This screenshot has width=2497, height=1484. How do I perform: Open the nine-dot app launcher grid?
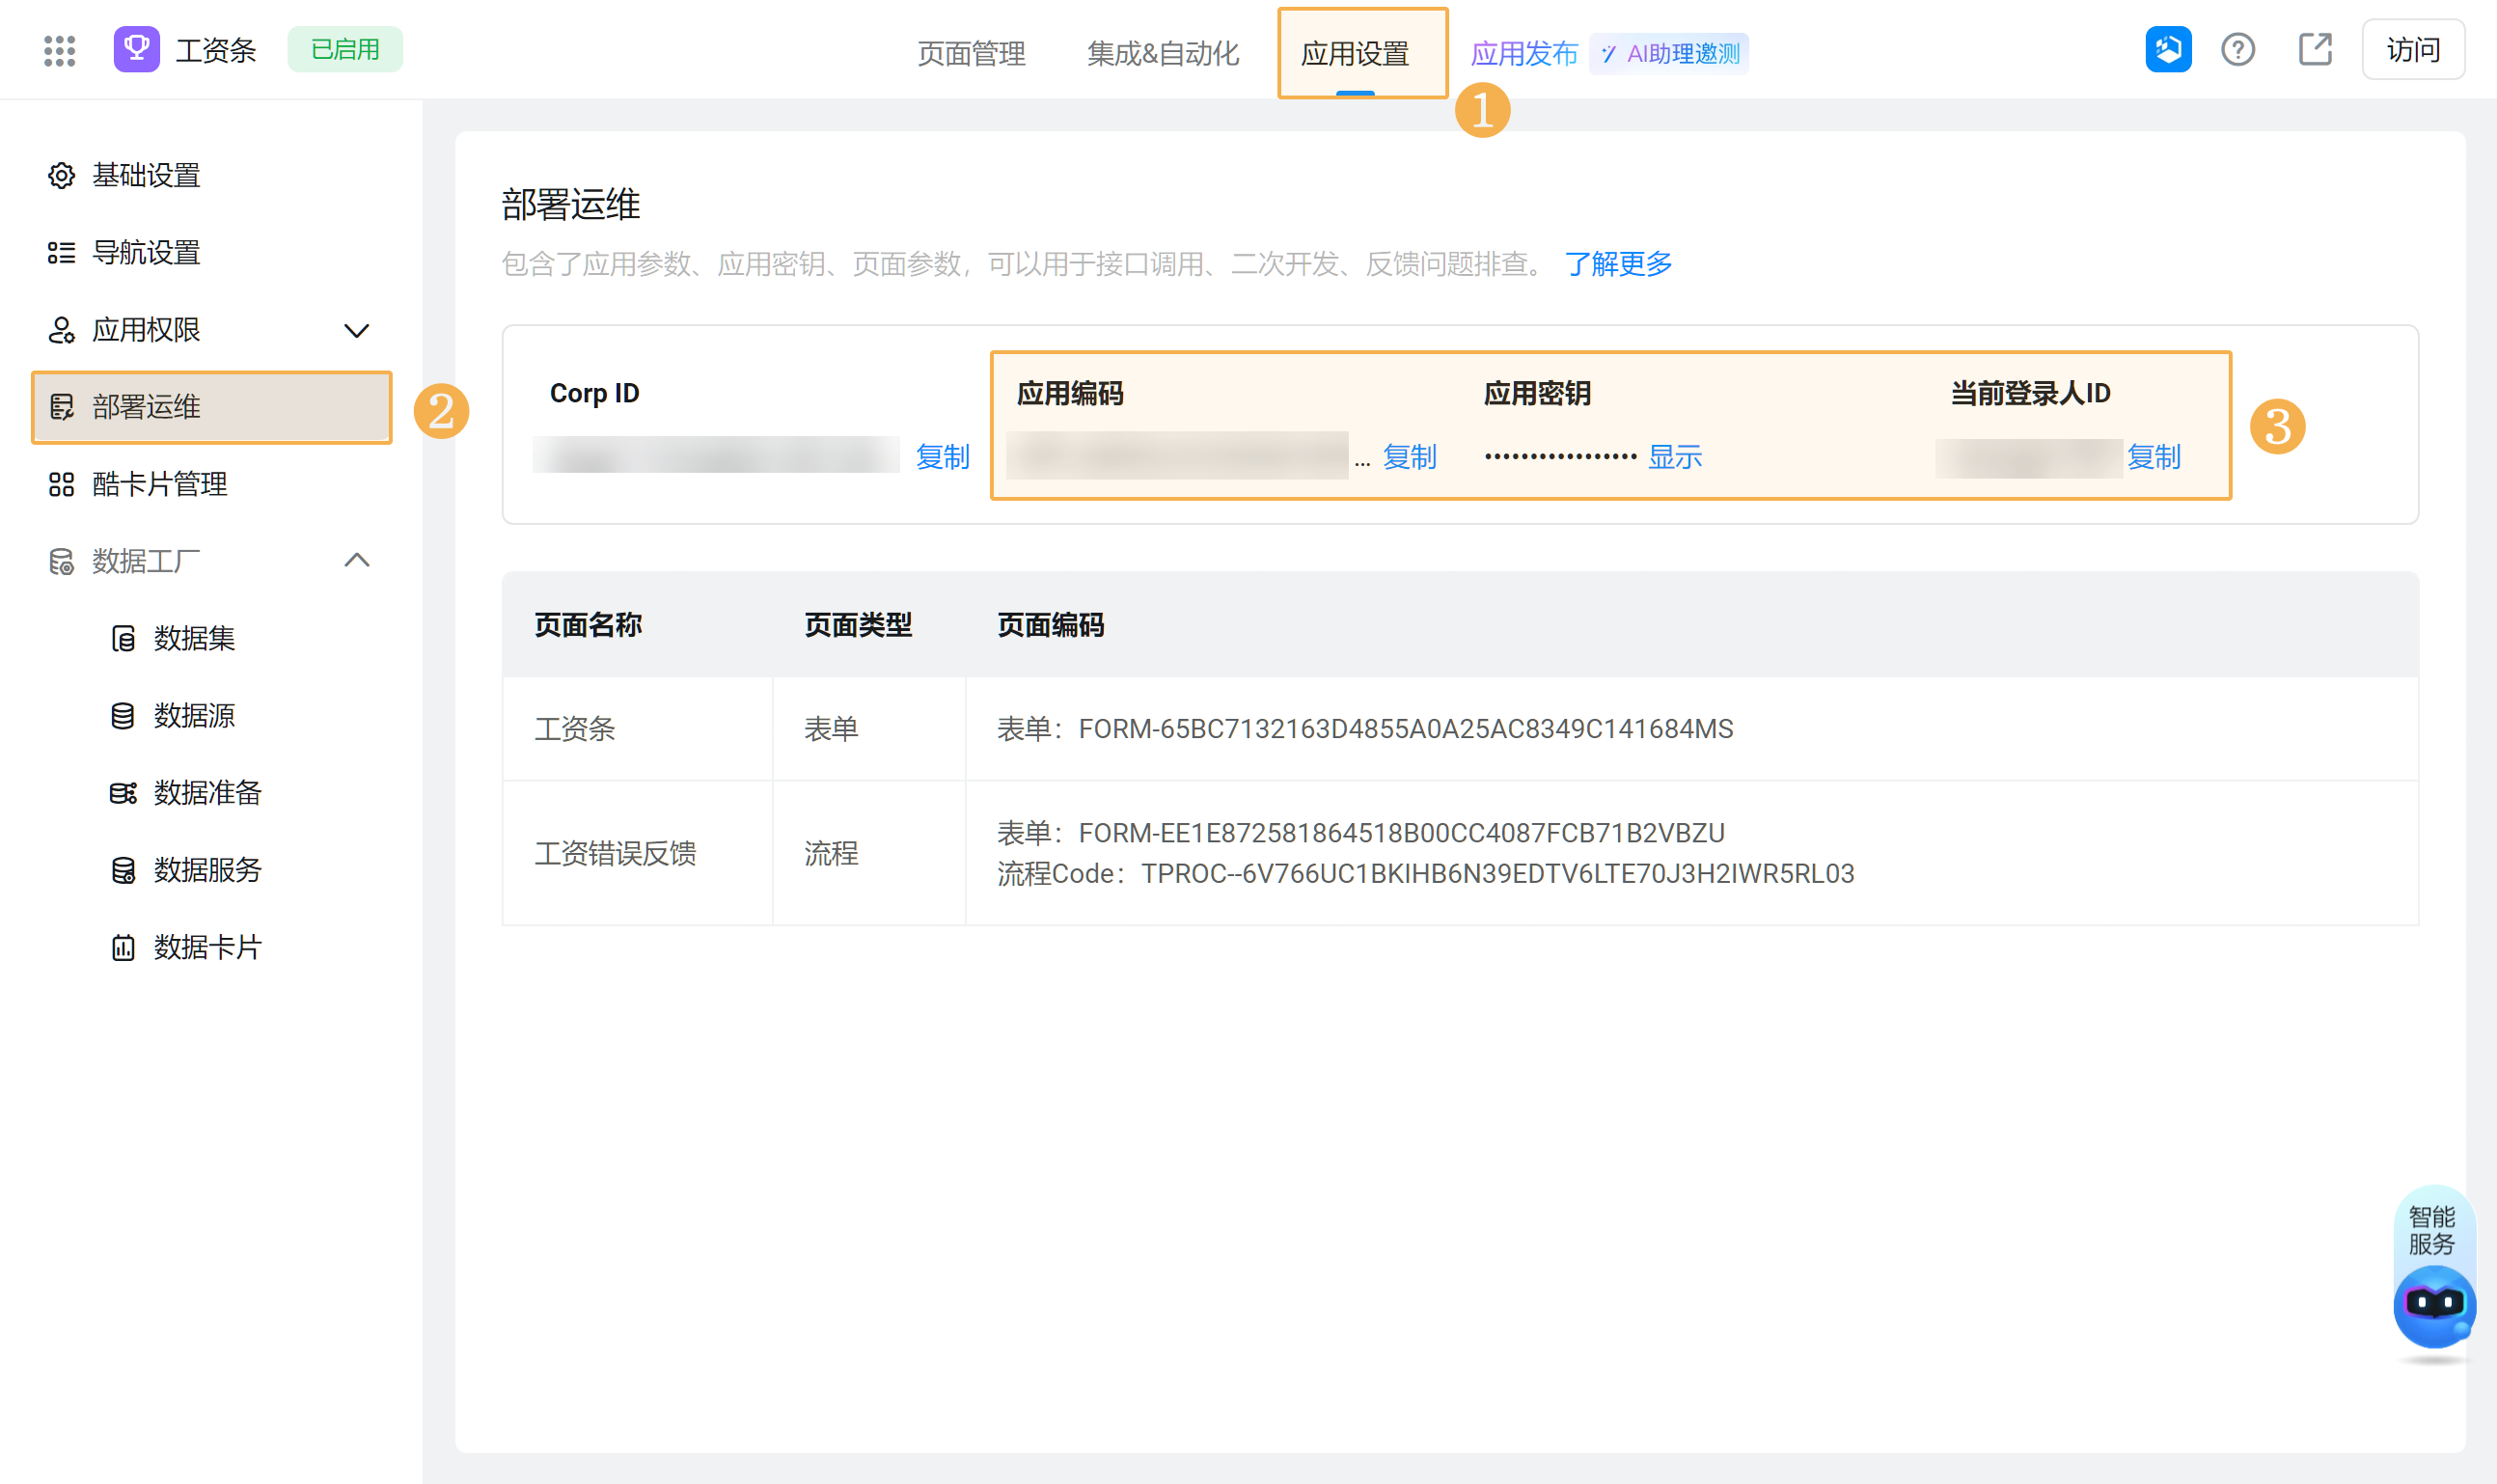click(x=60, y=50)
